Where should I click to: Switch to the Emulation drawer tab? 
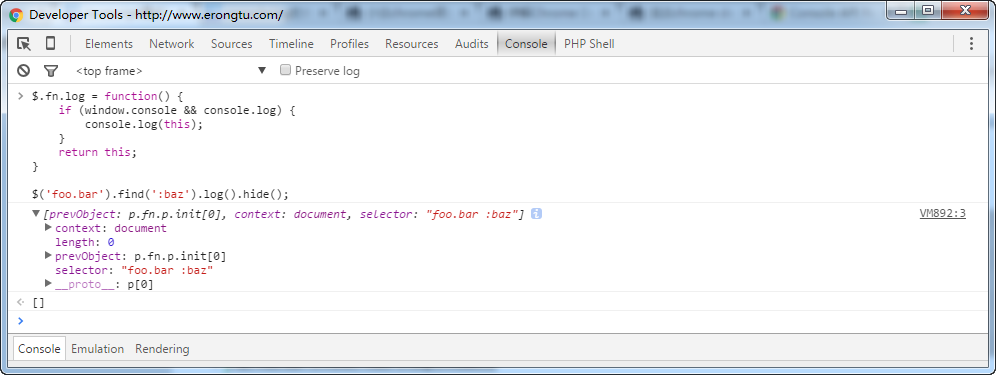tap(97, 349)
